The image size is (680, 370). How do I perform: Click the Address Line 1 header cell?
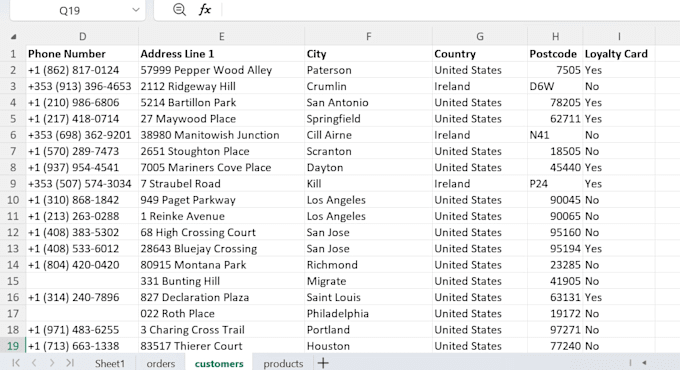point(222,54)
